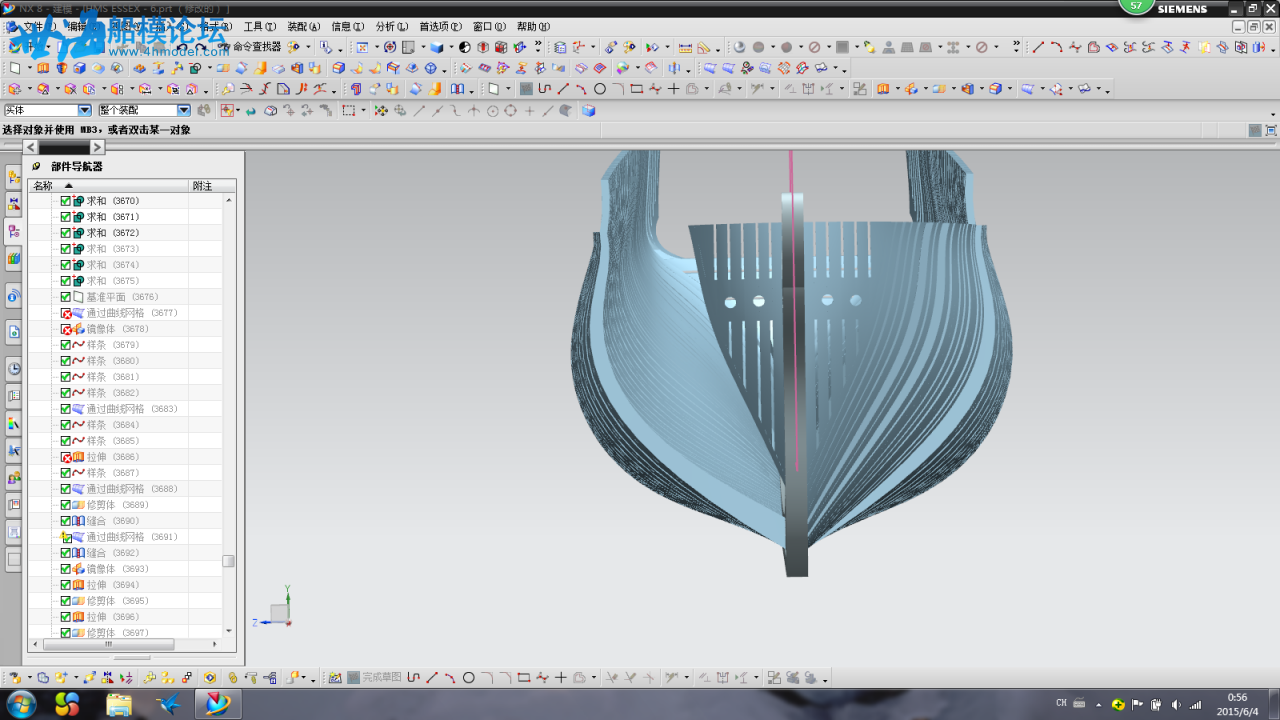The width and height of the screenshot is (1280, 720).
Task: Click the colorful pinwheel taskbar icon
Action: pos(67,703)
